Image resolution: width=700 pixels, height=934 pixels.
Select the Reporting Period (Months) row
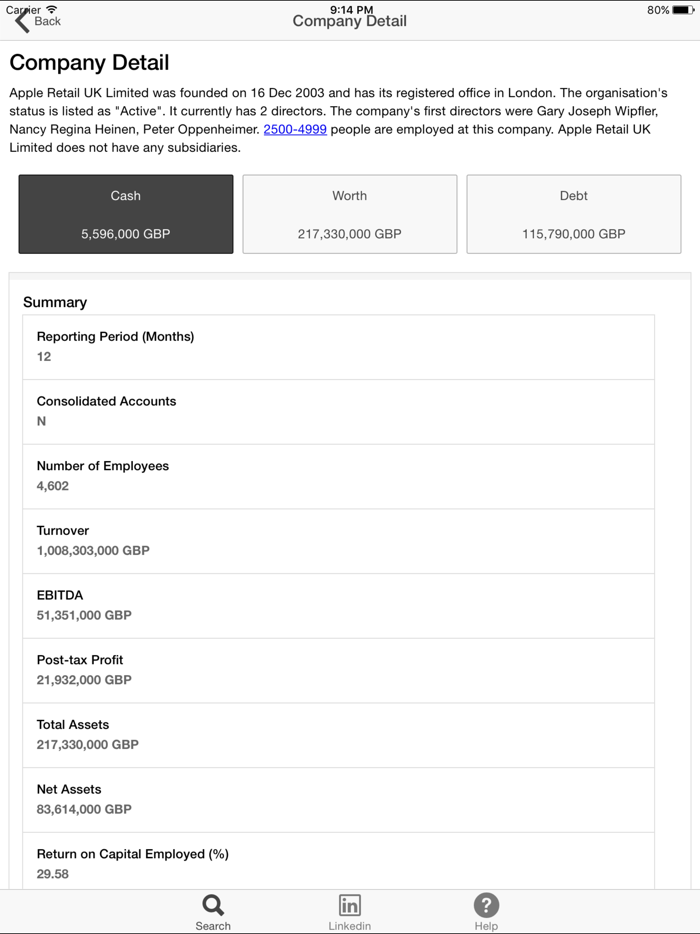(338, 347)
